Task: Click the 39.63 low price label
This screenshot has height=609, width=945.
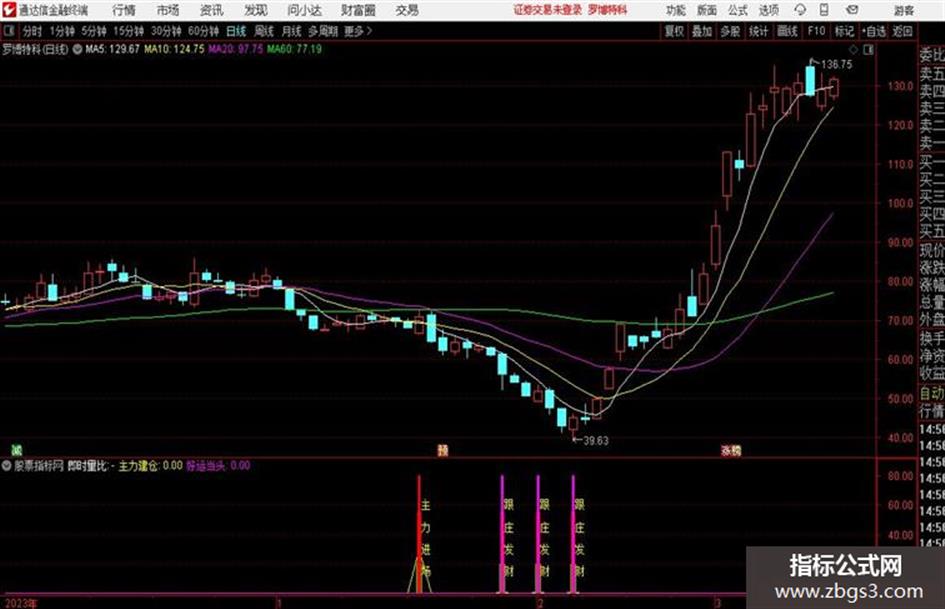Action: [x=595, y=441]
